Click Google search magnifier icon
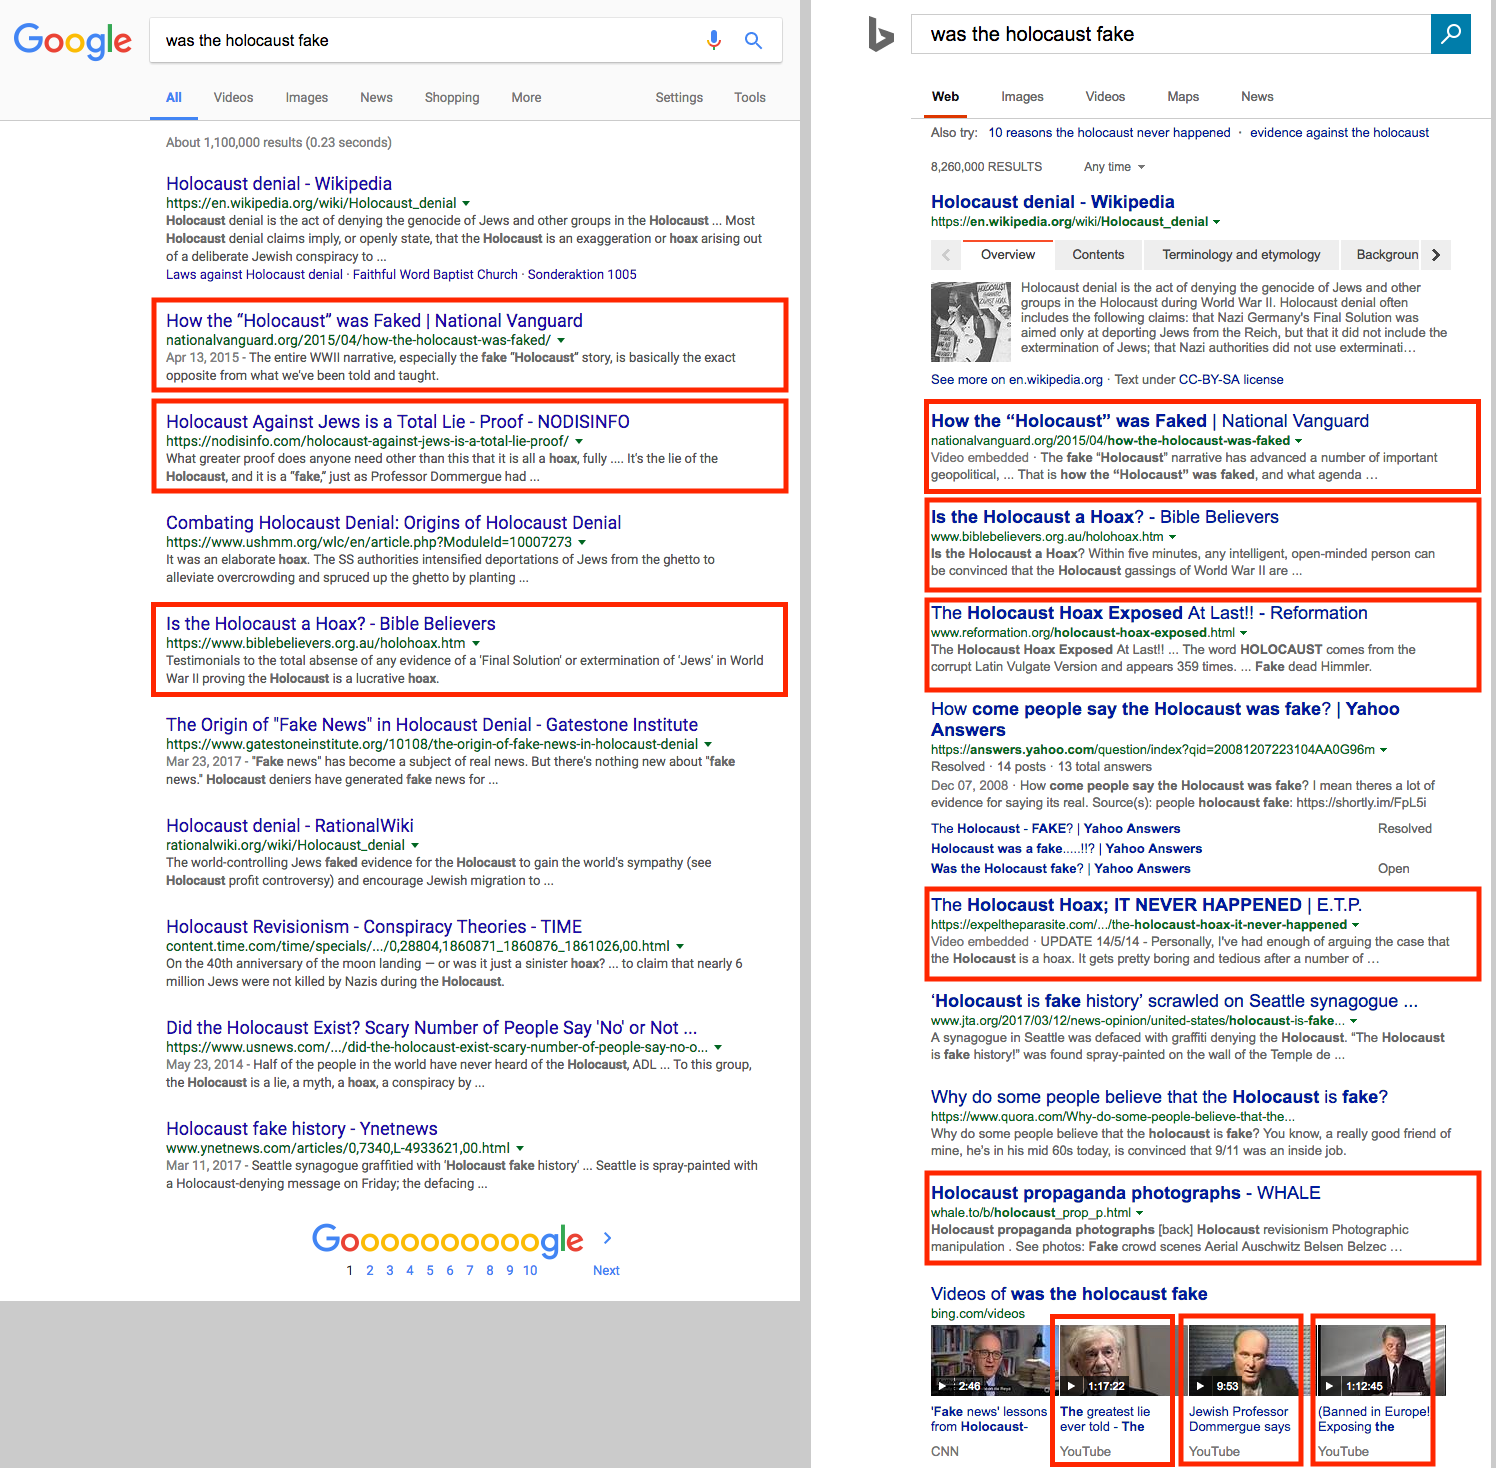 click(x=753, y=40)
